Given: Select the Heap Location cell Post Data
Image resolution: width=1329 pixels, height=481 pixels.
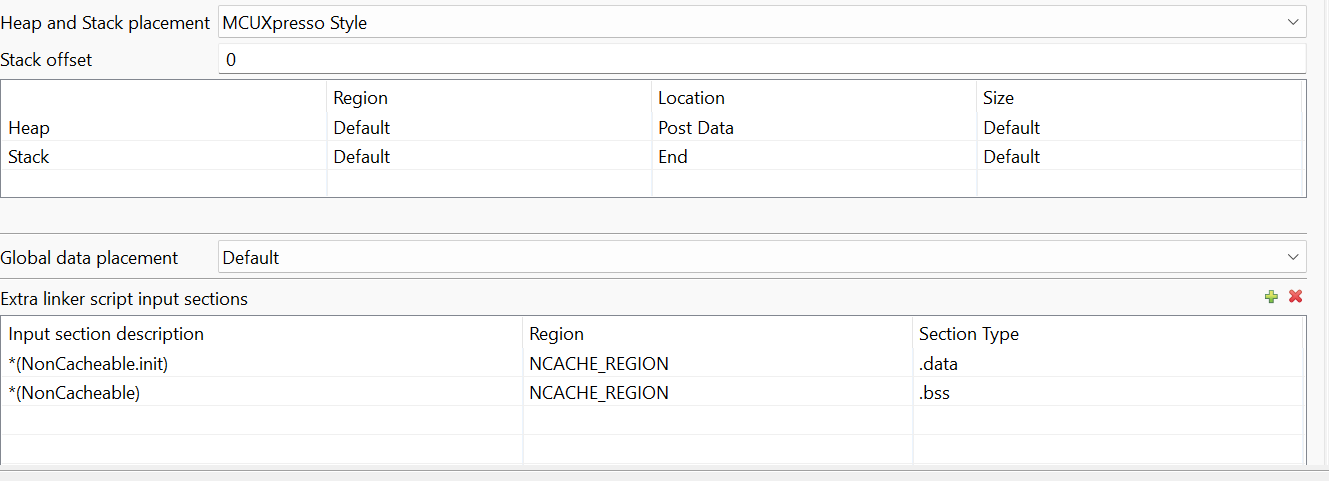Looking at the screenshot, I should [x=696, y=128].
